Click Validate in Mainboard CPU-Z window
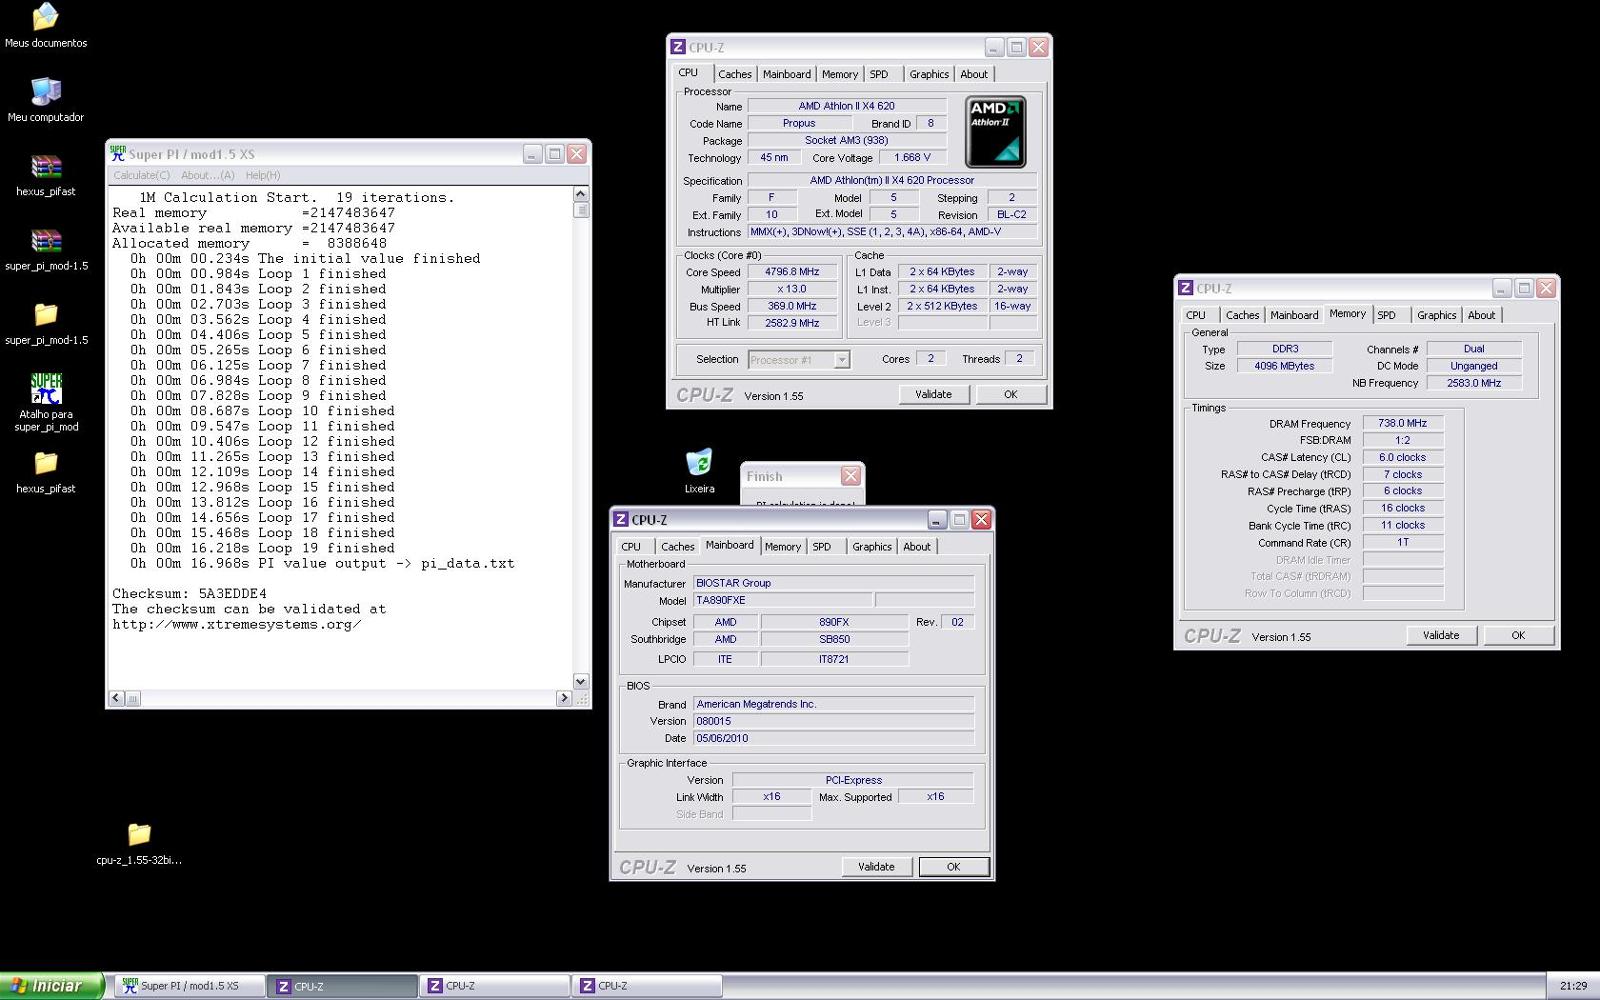Viewport: 1600px width, 1000px height. (x=876, y=867)
